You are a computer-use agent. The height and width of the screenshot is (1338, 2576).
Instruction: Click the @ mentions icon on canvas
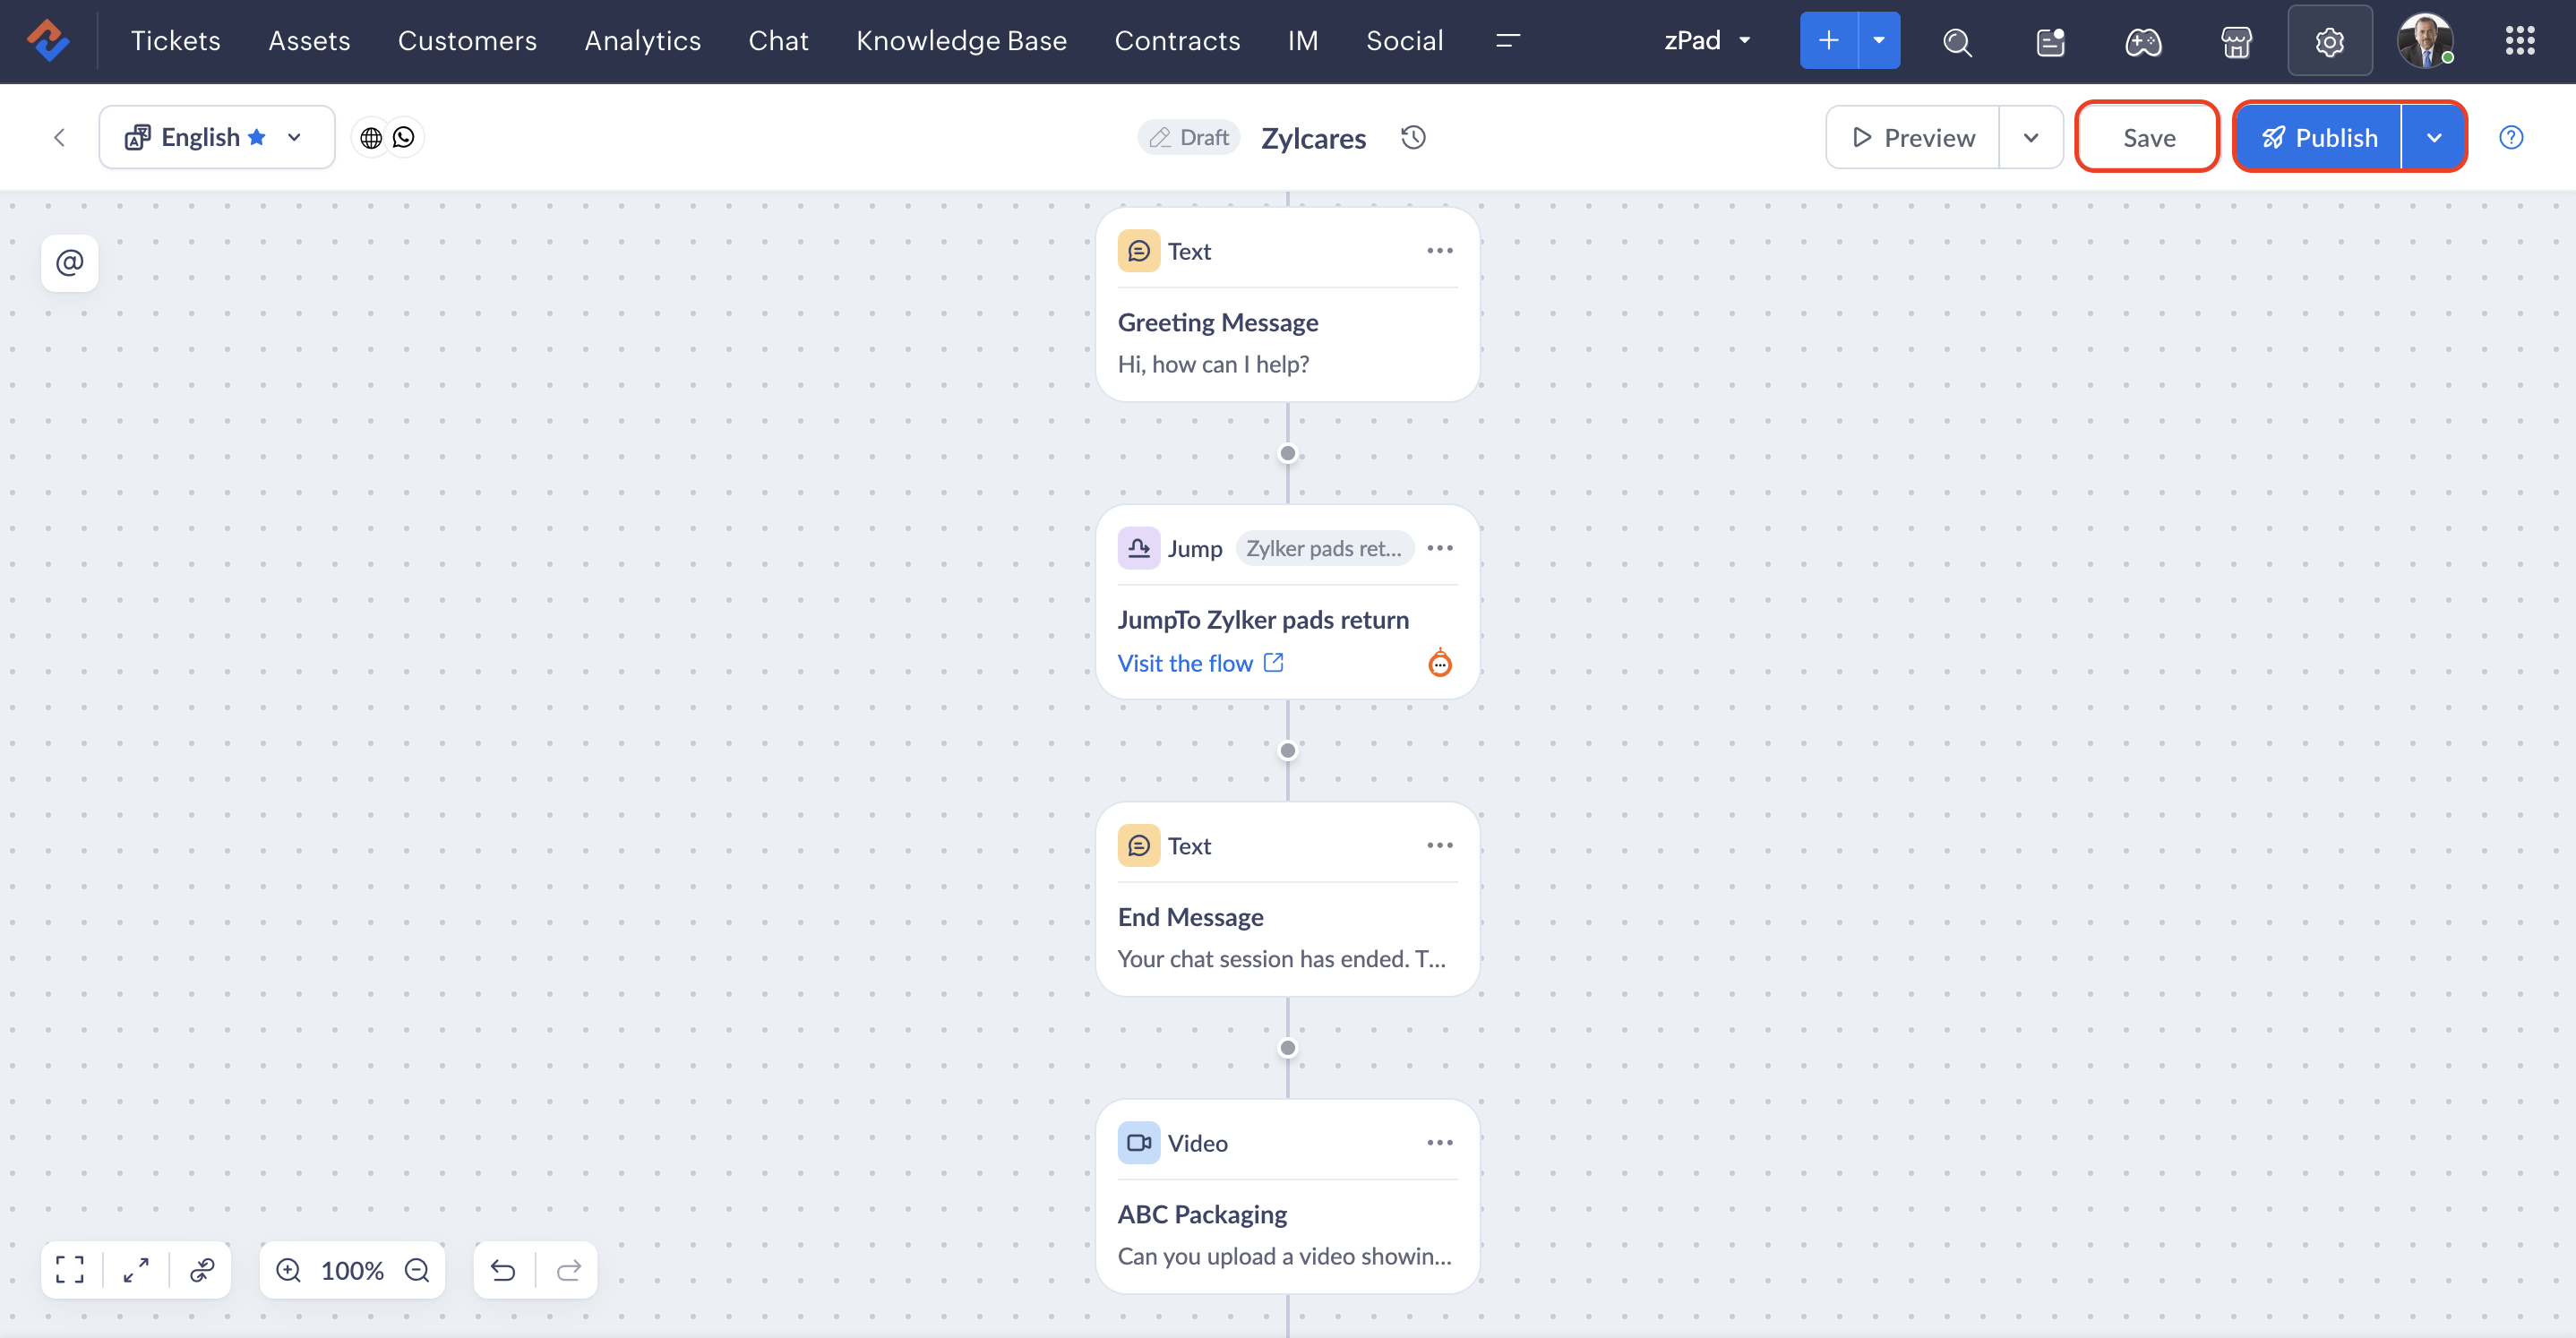point(69,263)
